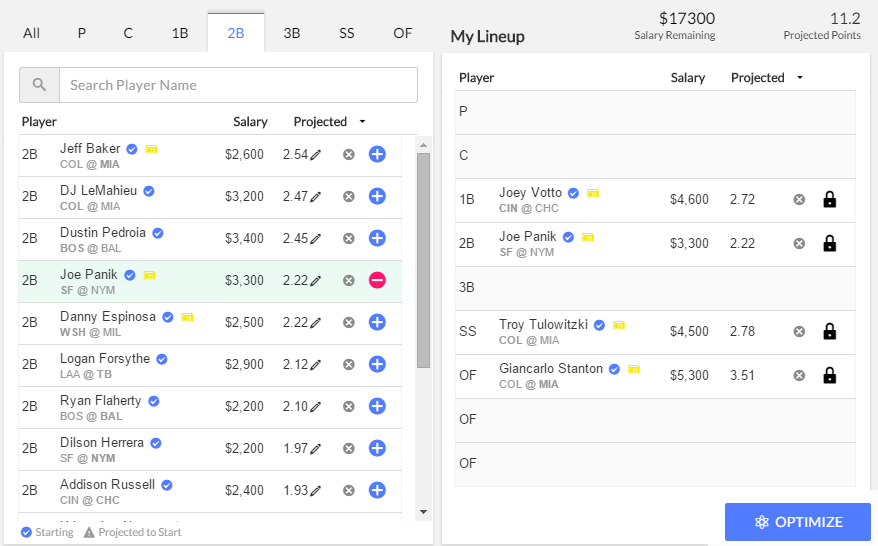Exclude Logan Forsythe with gray X

pos(349,365)
